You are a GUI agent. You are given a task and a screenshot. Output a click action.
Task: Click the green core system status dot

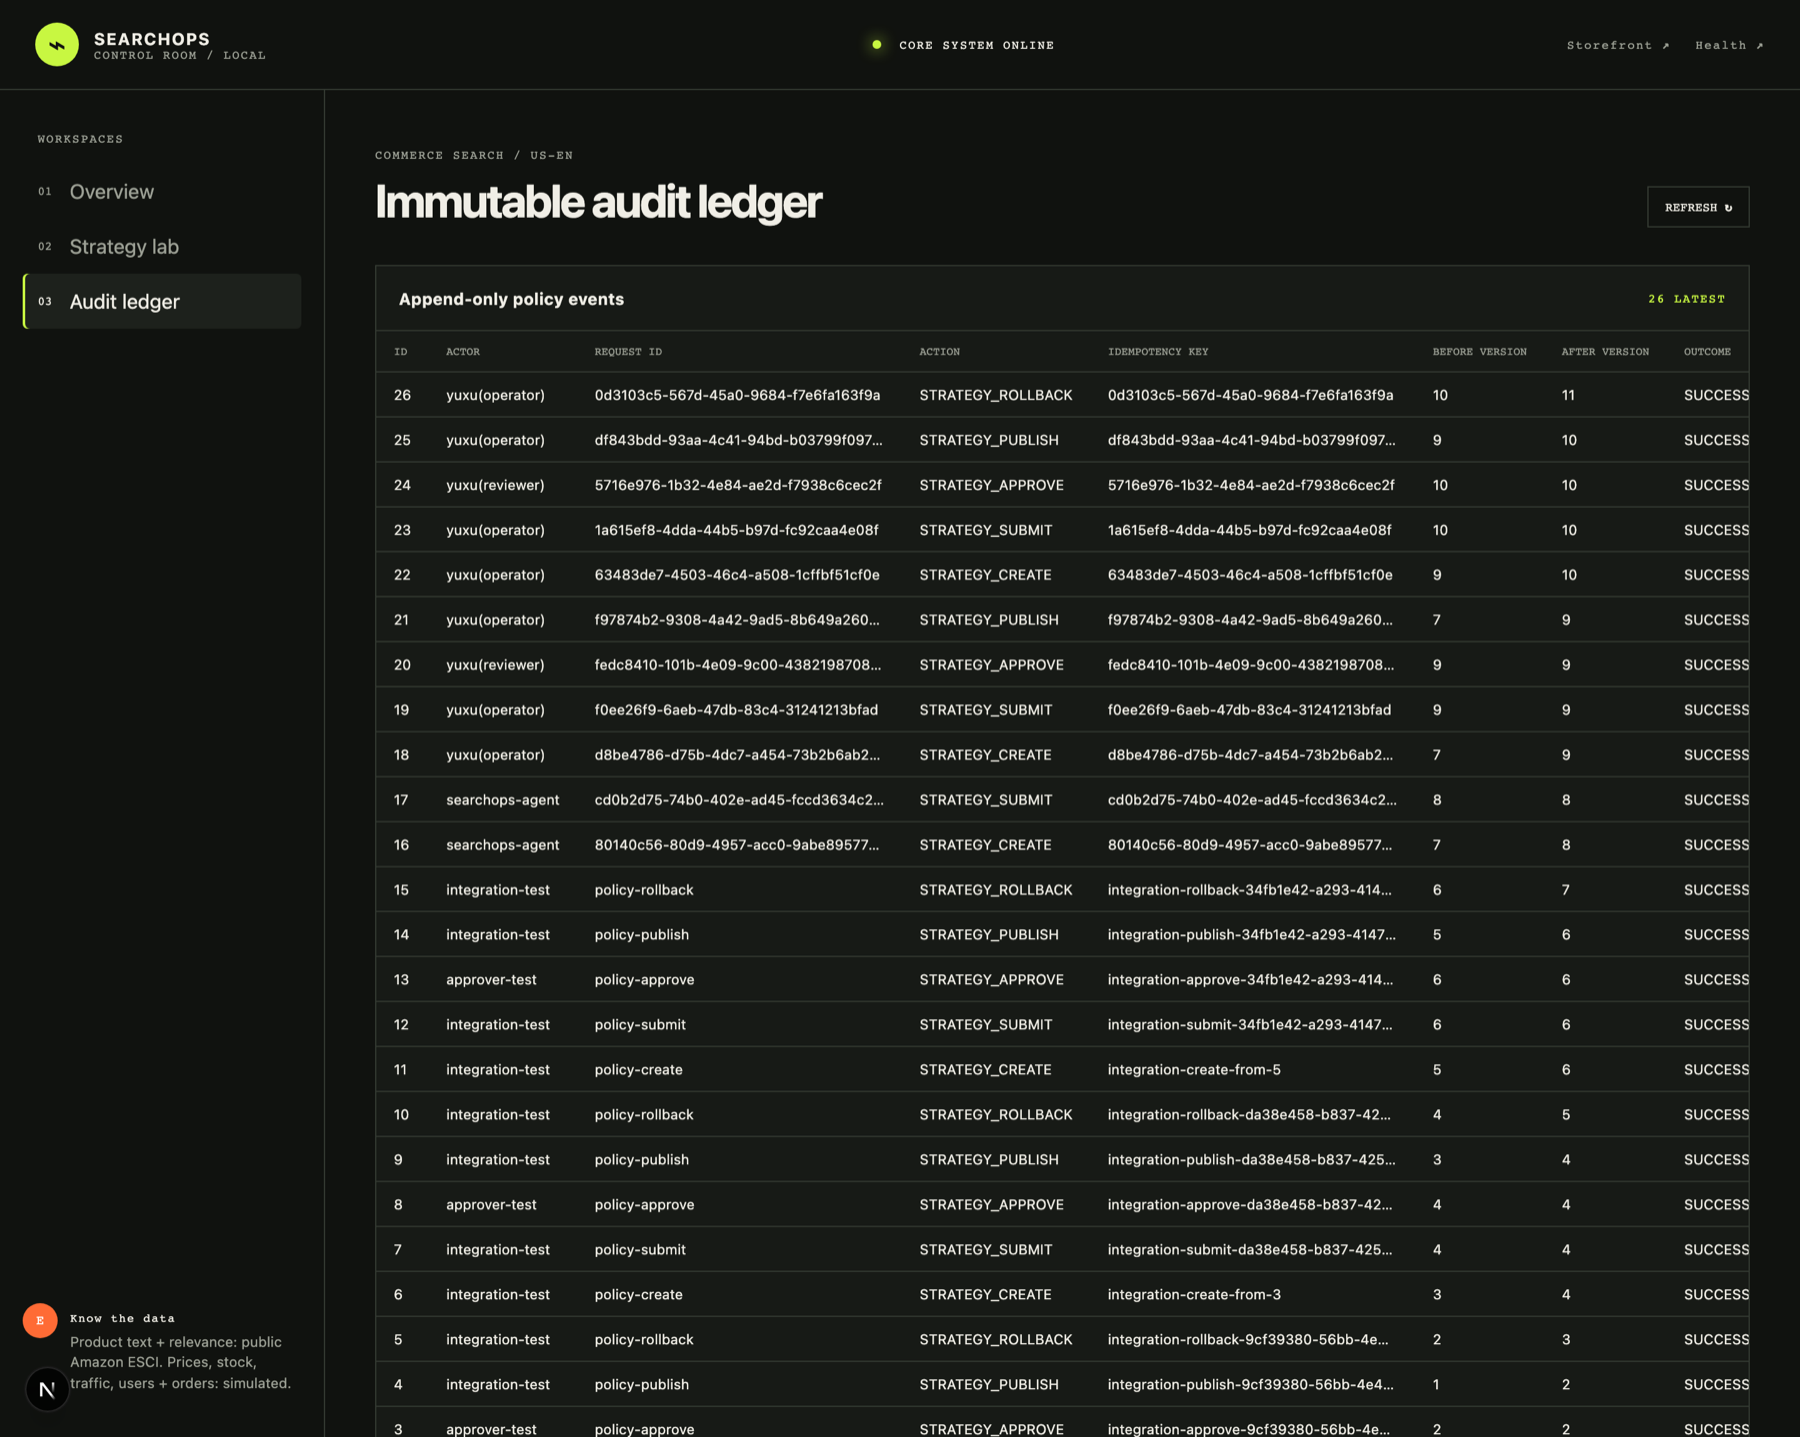click(876, 45)
